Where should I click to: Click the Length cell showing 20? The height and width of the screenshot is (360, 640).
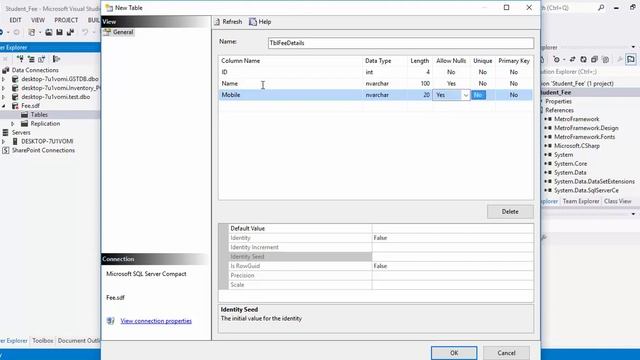click(x=420, y=95)
